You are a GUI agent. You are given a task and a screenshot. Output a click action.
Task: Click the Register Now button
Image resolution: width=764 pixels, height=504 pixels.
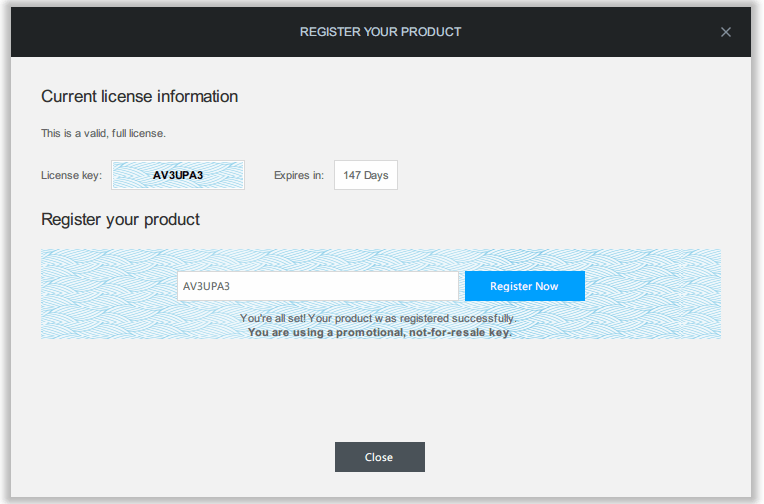click(525, 286)
